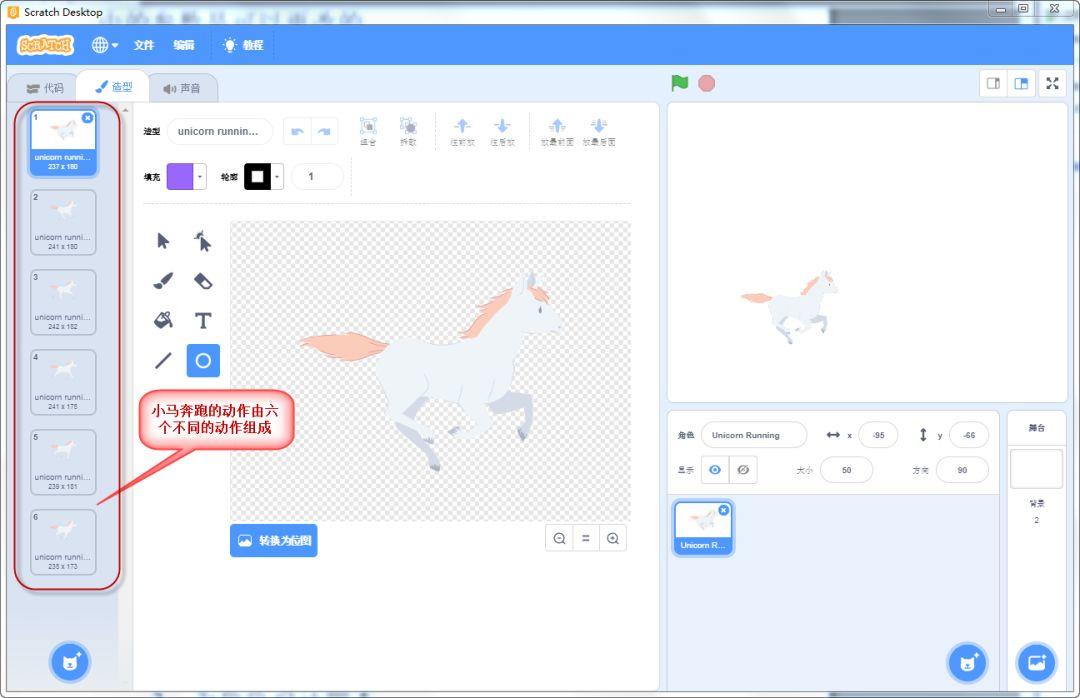This screenshot has height=698, width=1080.
Task: Delete costume 1 with the x button
Action: pos(87,118)
